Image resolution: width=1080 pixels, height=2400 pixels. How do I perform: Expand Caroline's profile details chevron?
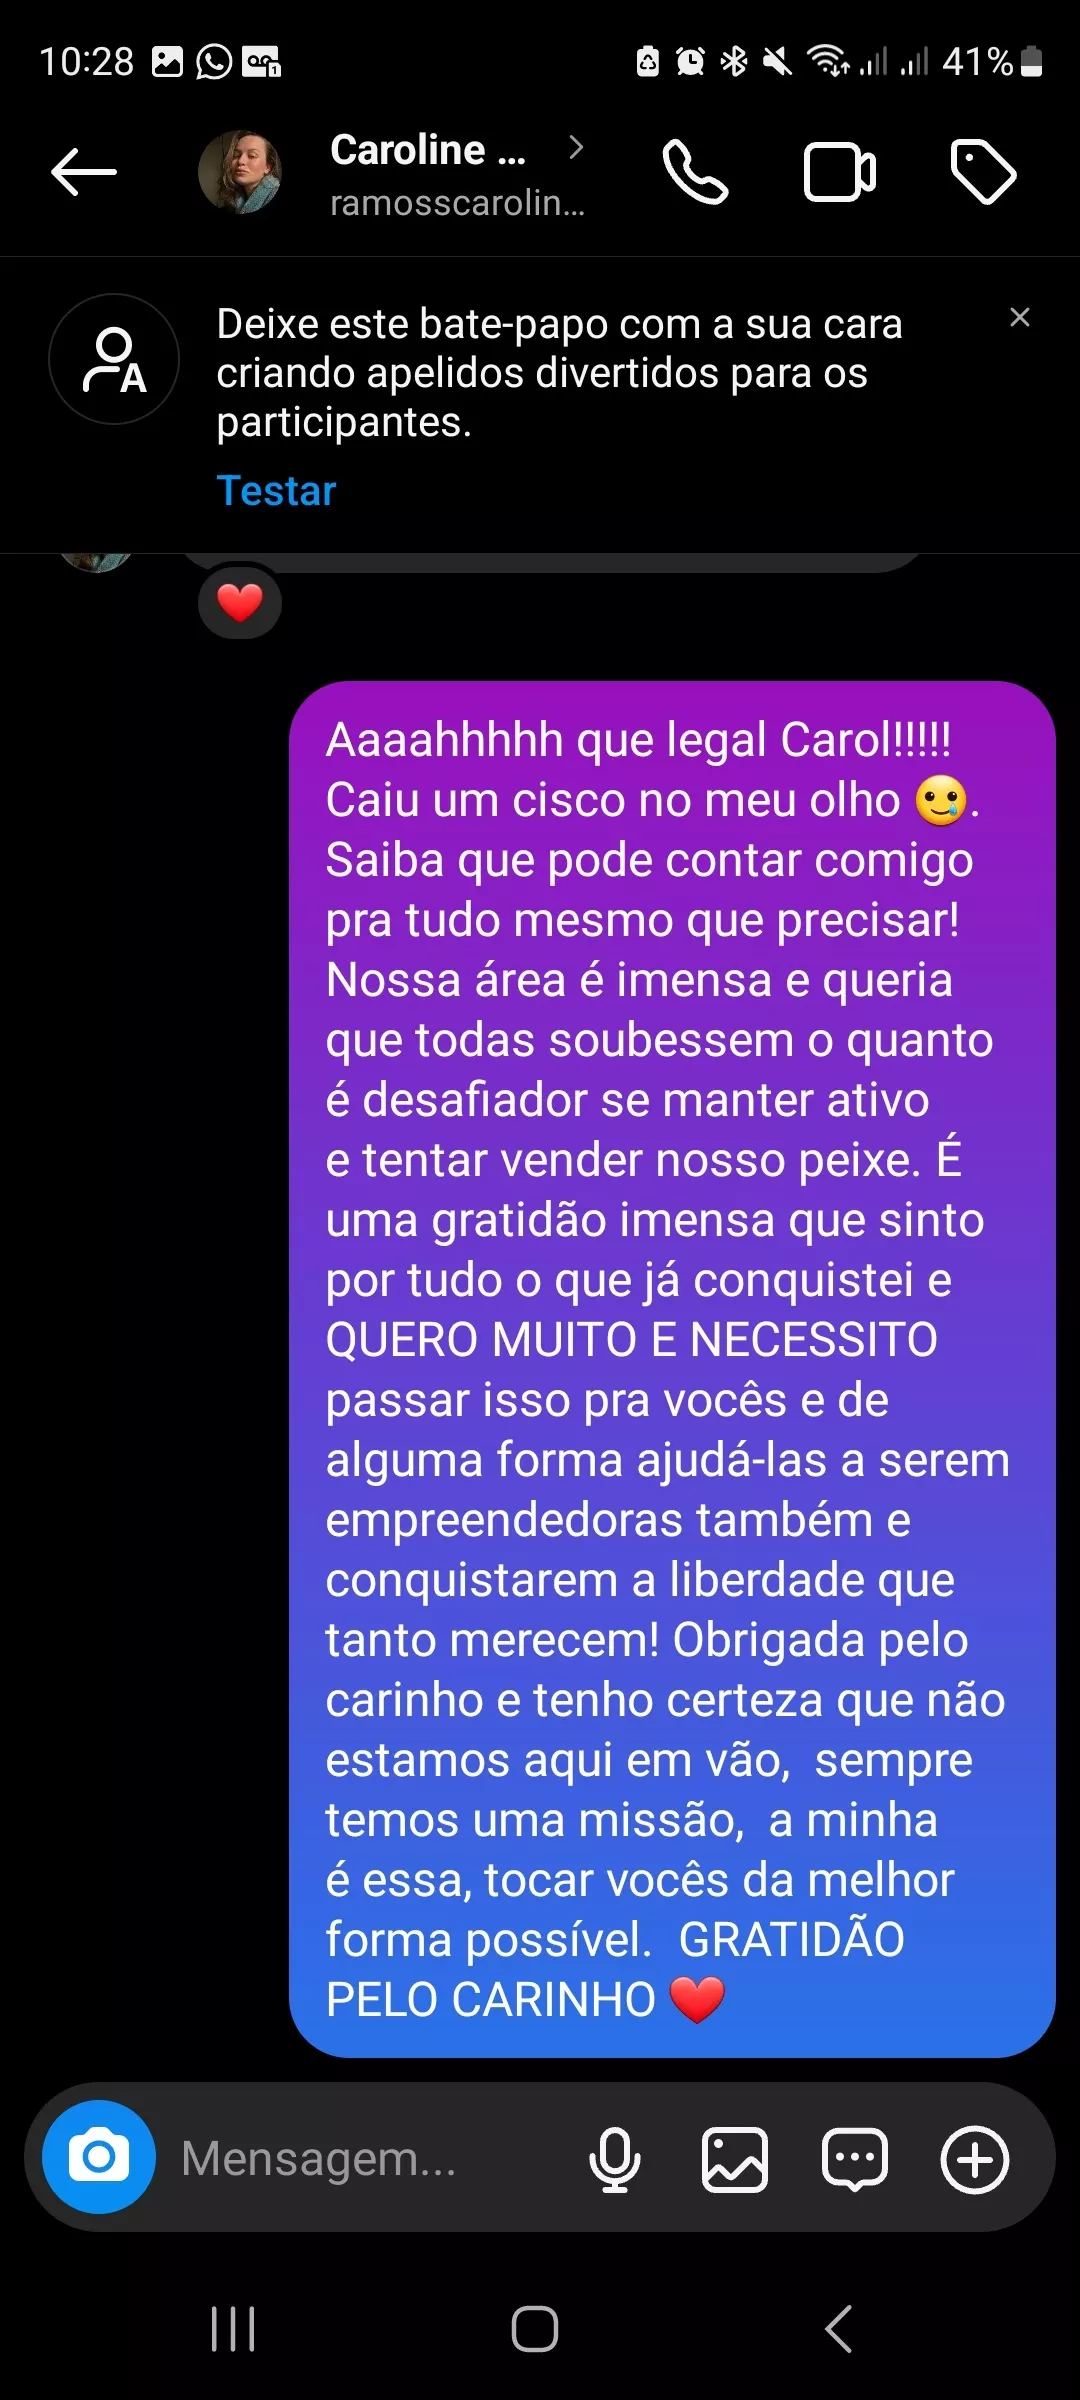click(x=576, y=148)
